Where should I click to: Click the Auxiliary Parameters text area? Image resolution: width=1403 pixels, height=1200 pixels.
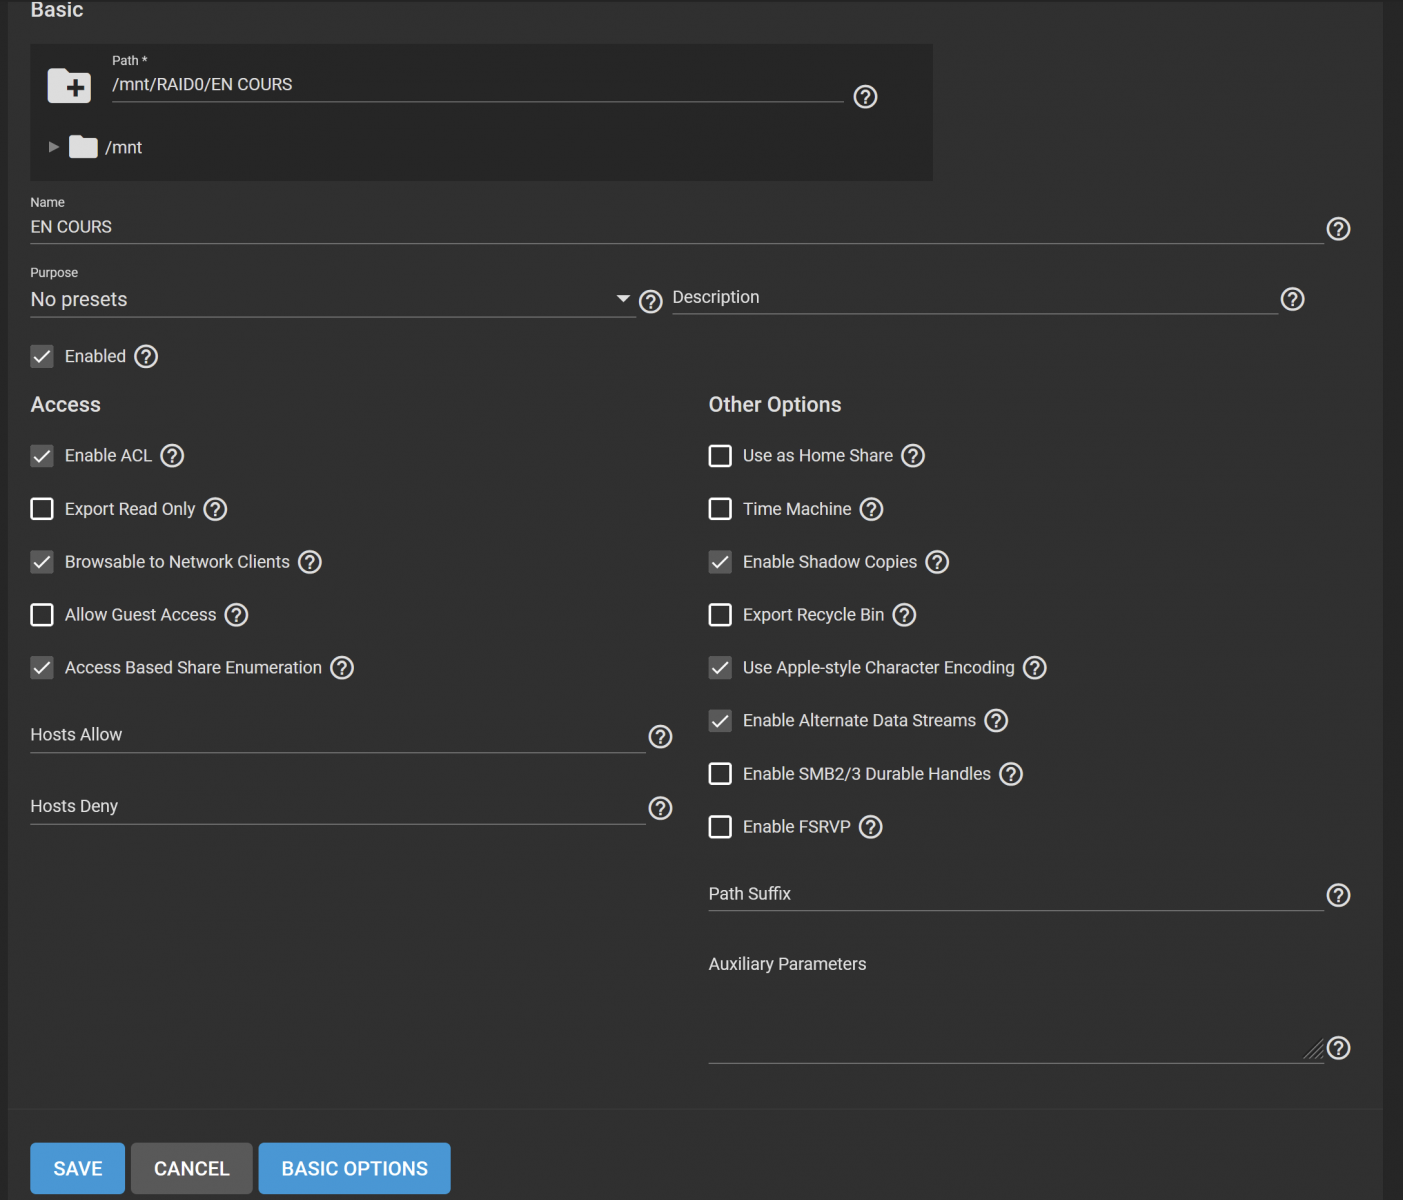coord(1015,1010)
